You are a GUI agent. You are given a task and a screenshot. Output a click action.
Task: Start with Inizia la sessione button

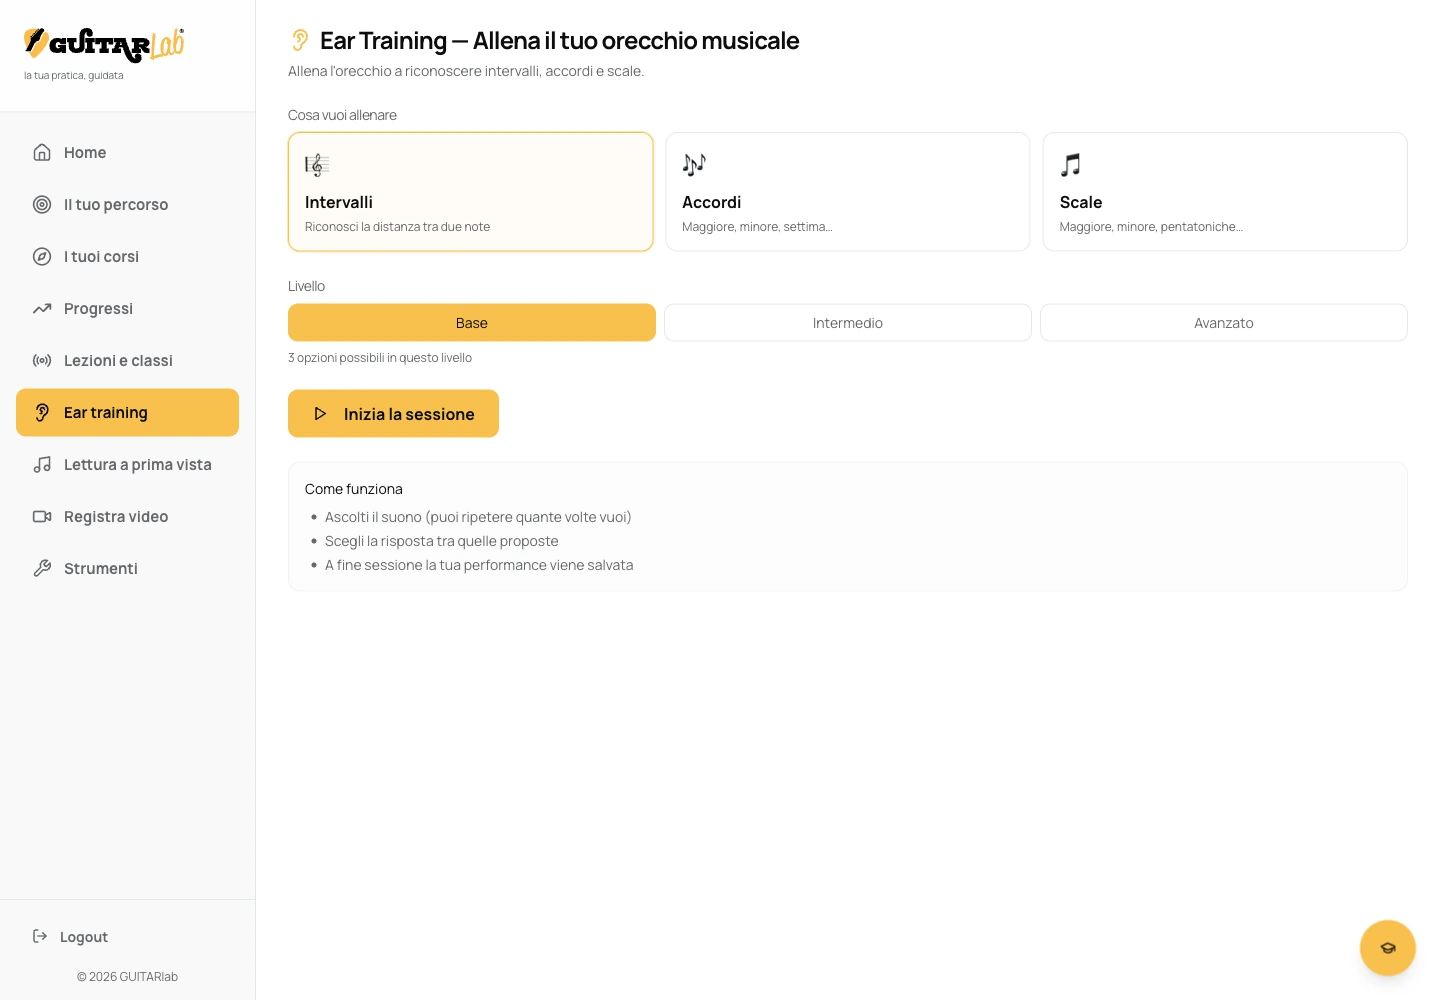(393, 413)
